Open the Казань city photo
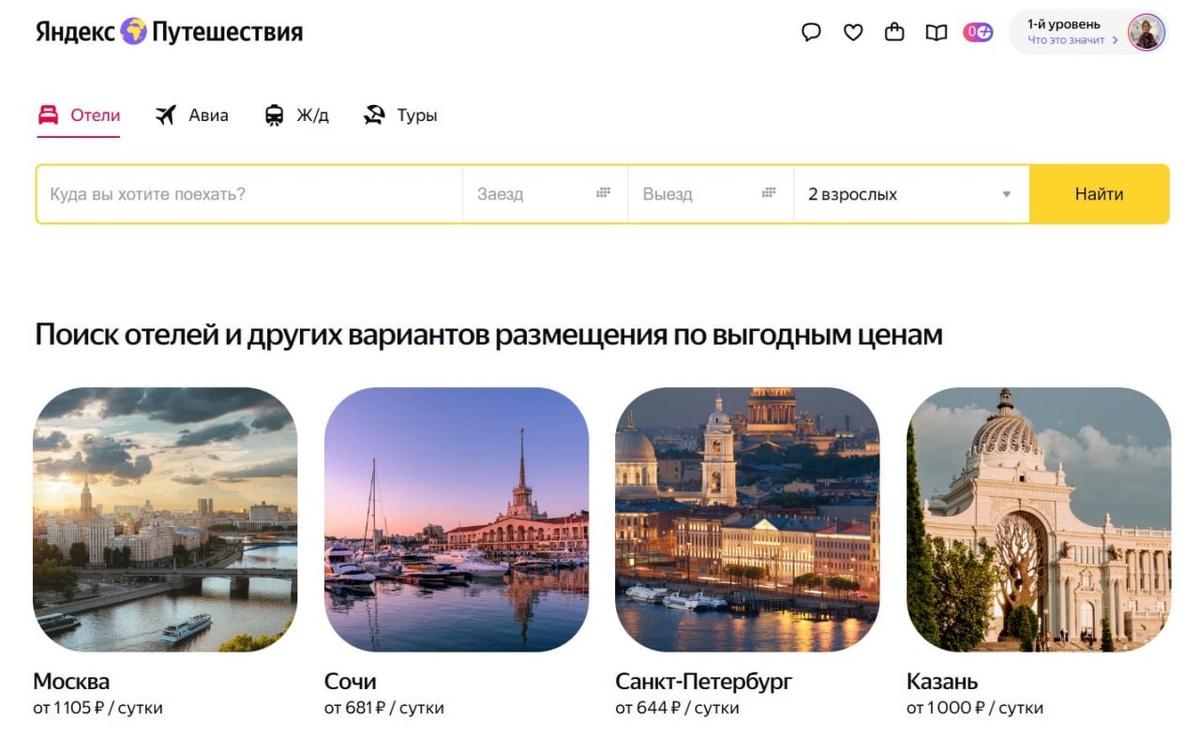Screen dimensions: 1200x737 pyautogui.click(x=1038, y=520)
